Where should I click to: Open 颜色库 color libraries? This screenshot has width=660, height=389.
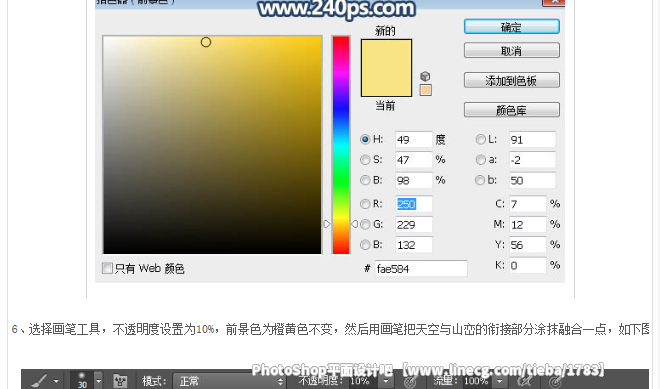(511, 110)
